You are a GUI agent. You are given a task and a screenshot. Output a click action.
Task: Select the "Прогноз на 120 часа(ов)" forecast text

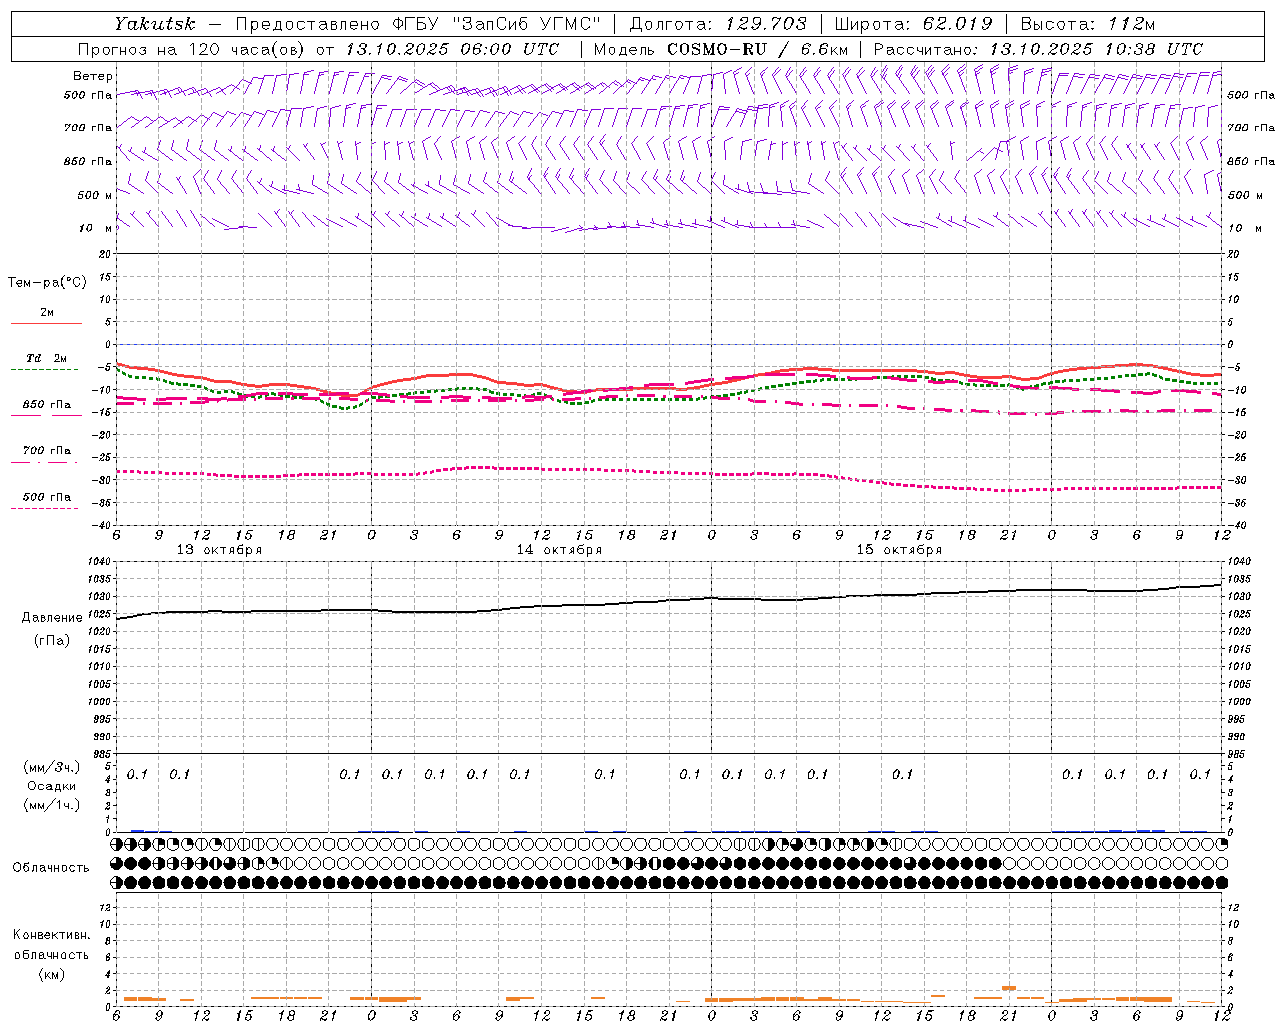click(192, 49)
